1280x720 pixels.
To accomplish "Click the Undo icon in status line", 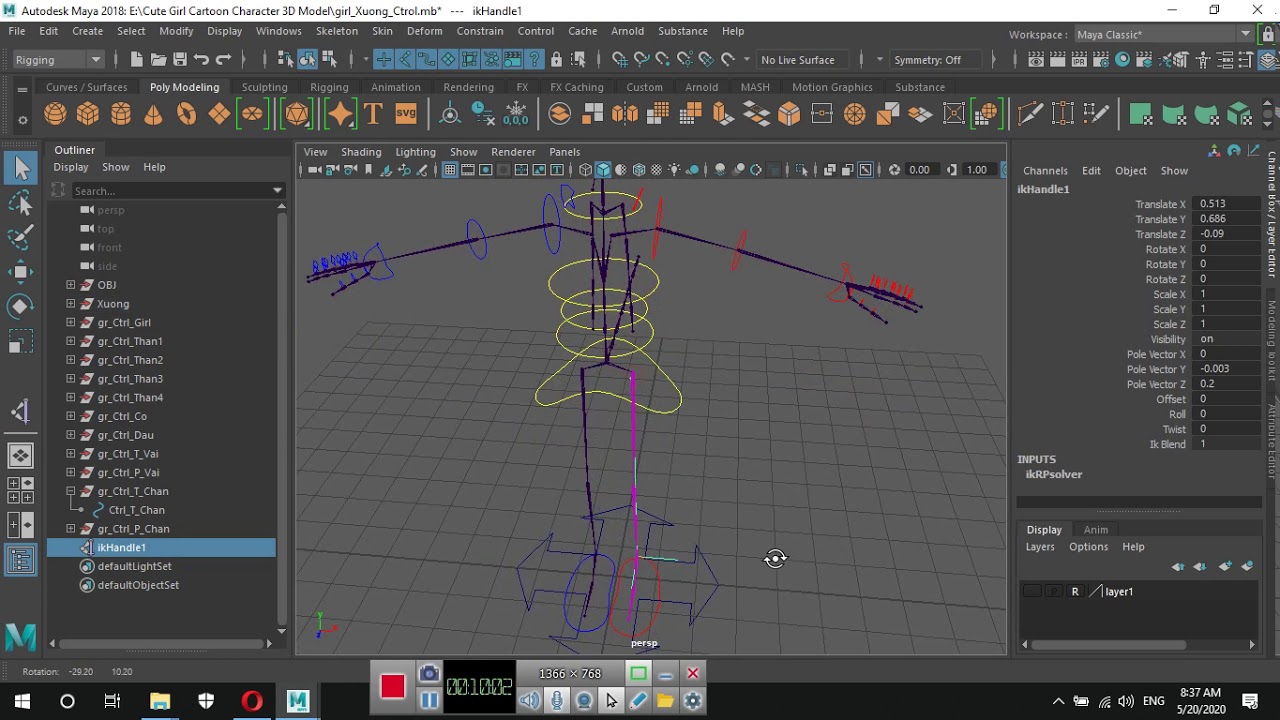I will [x=202, y=60].
